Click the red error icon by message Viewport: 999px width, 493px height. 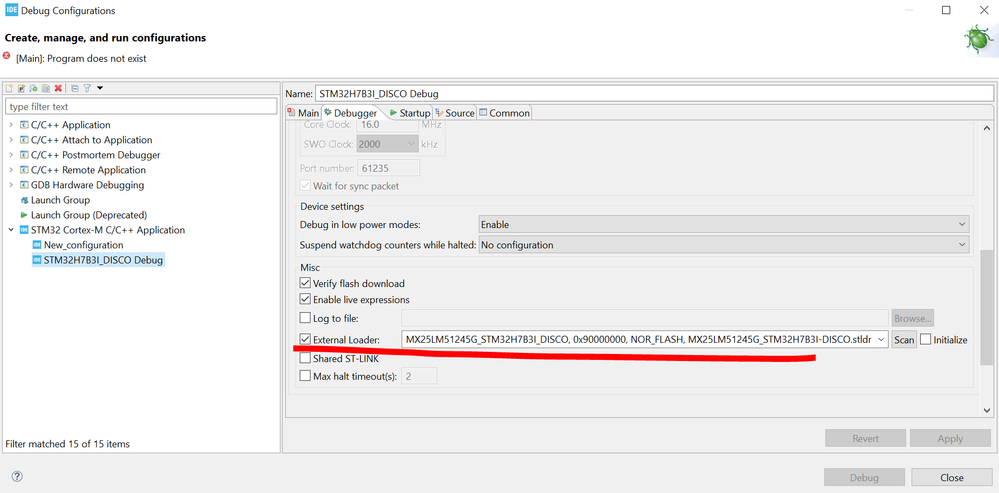[x=7, y=56]
